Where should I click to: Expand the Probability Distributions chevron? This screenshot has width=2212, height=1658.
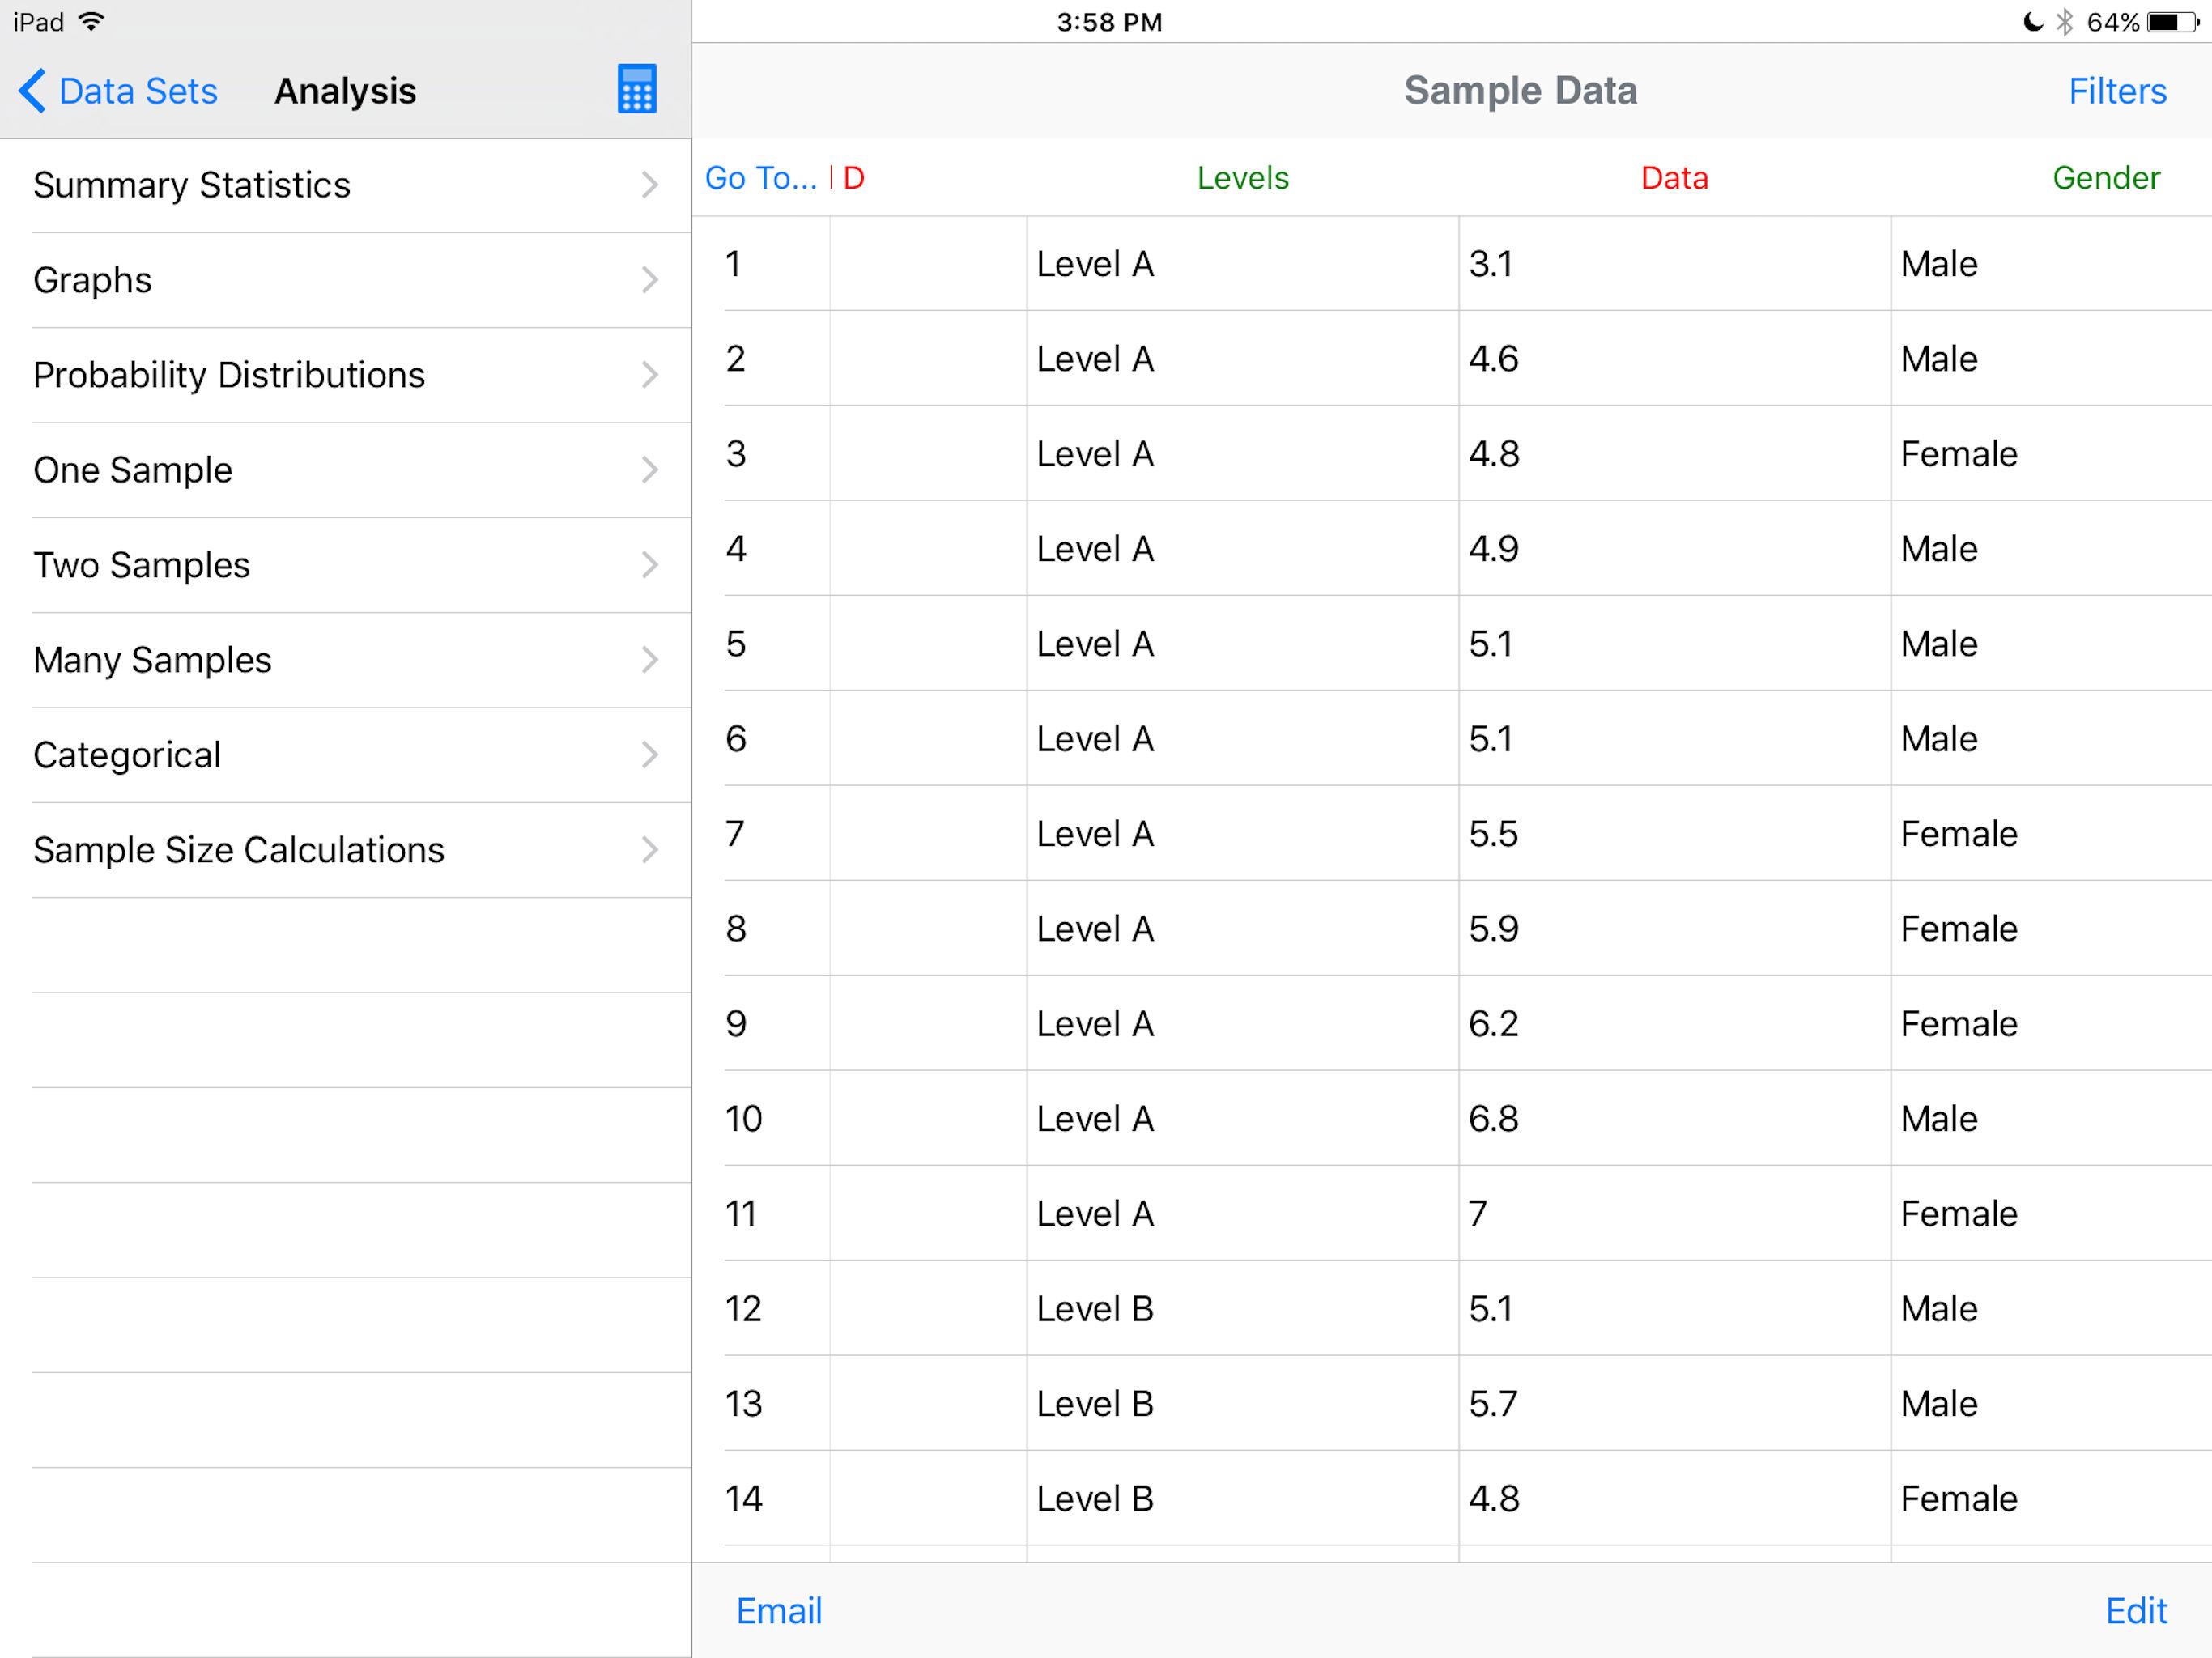pos(649,375)
